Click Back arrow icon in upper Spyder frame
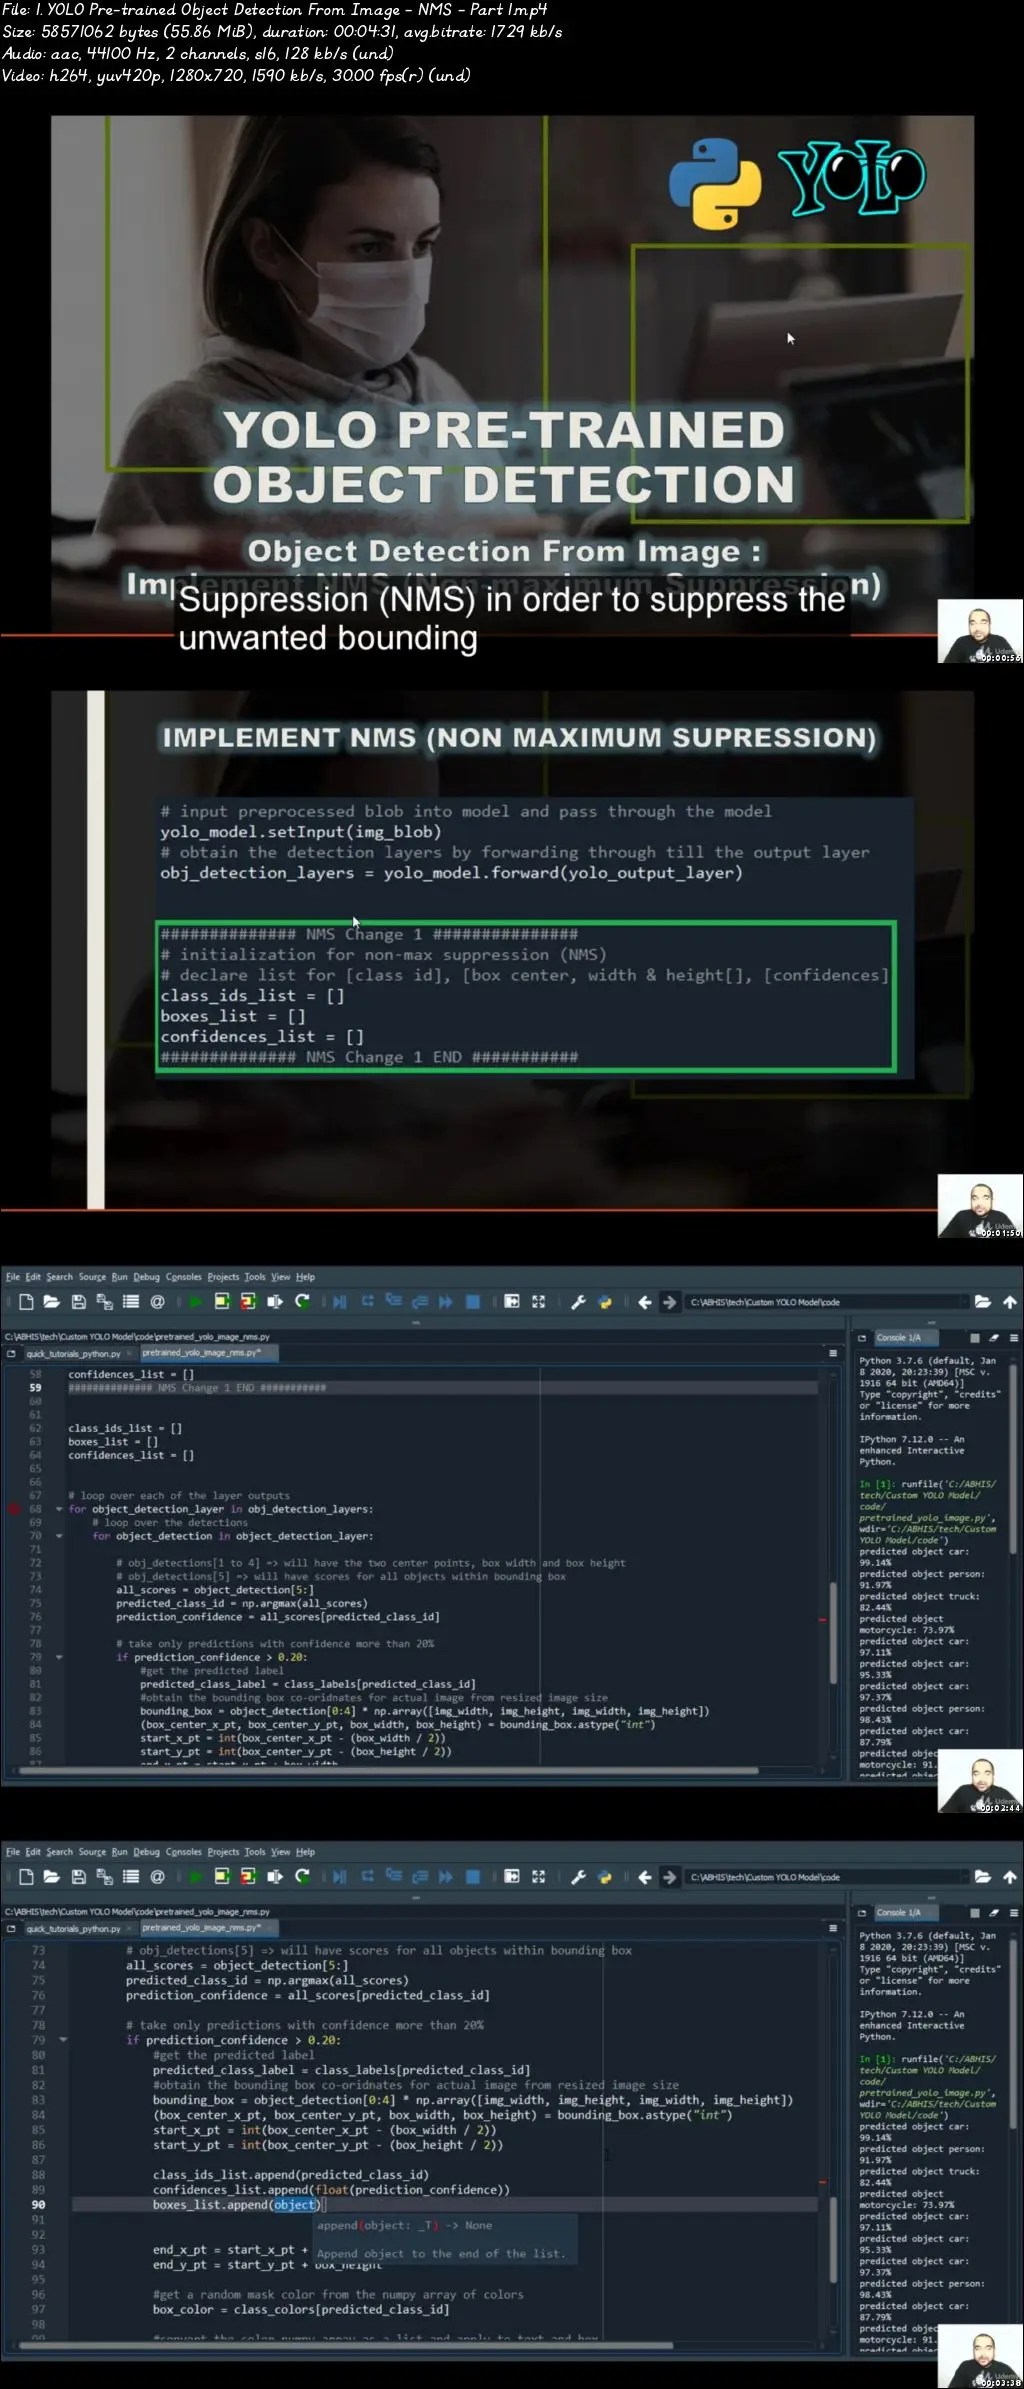 [645, 1301]
